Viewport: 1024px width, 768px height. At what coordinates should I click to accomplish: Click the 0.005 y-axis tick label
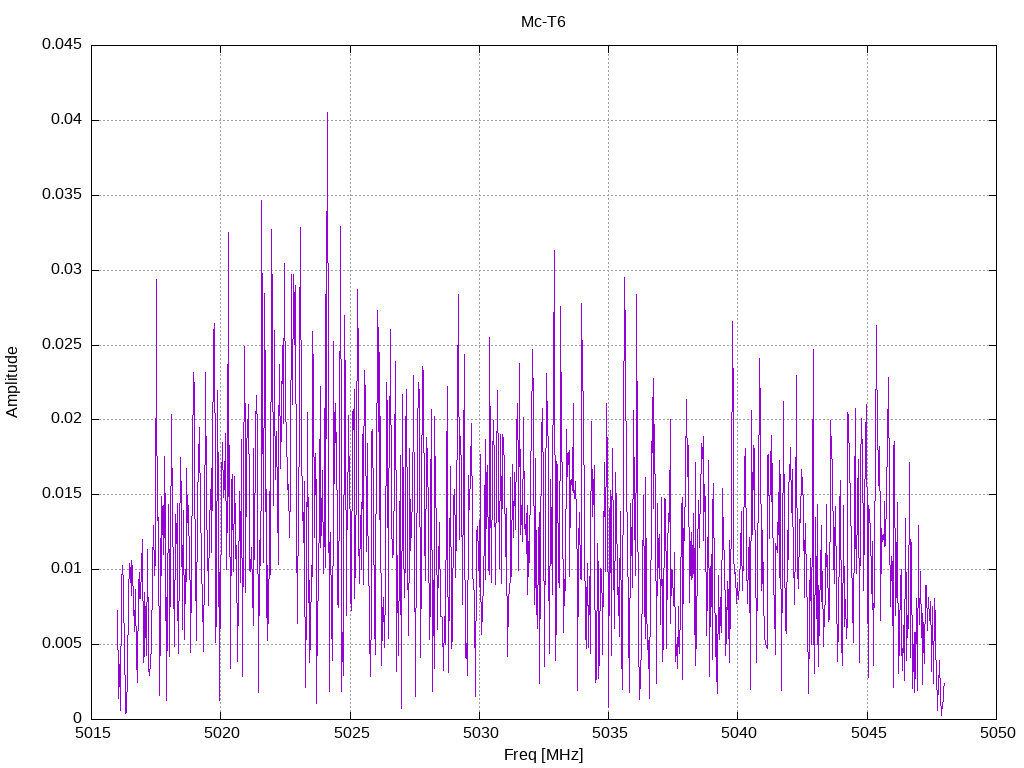click(x=61, y=644)
